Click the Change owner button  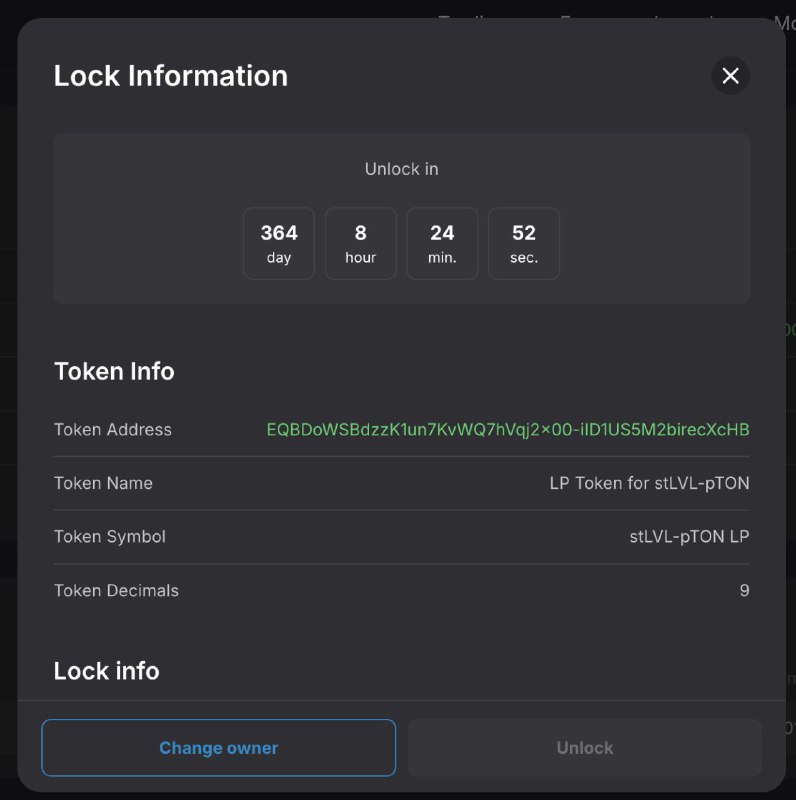218,747
